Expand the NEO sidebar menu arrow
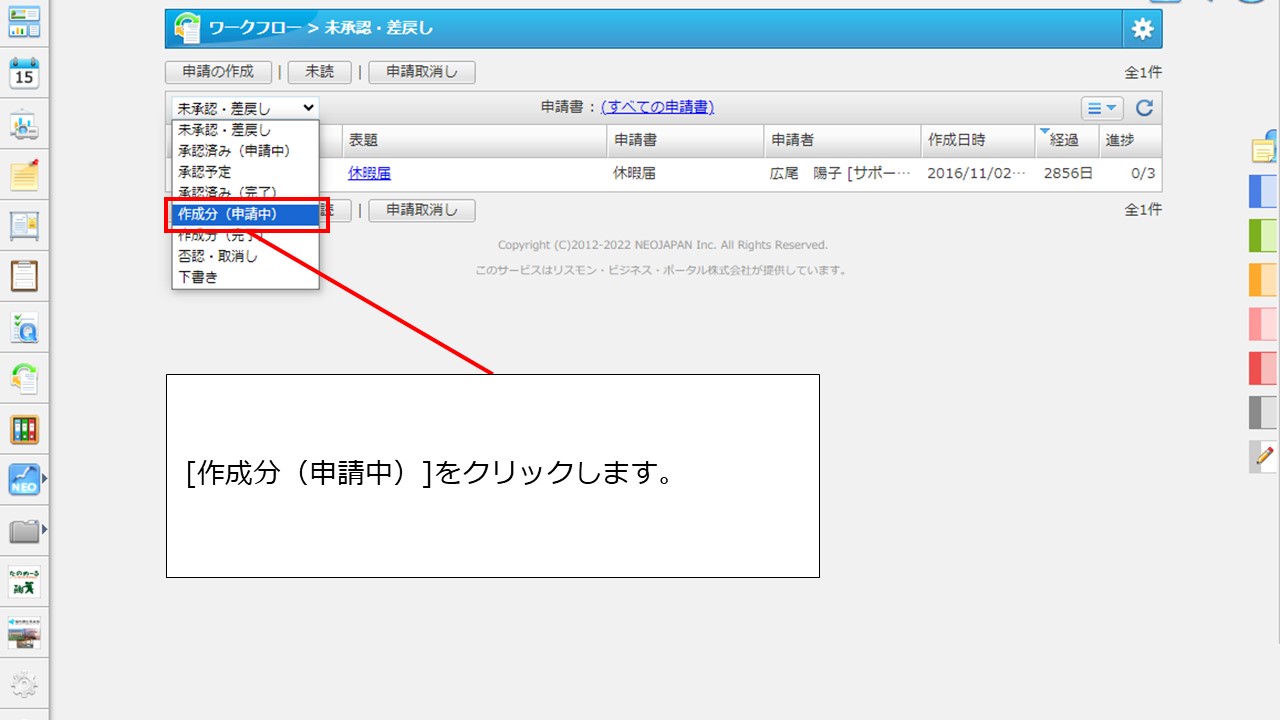This screenshot has height=720, width=1280. 44,479
